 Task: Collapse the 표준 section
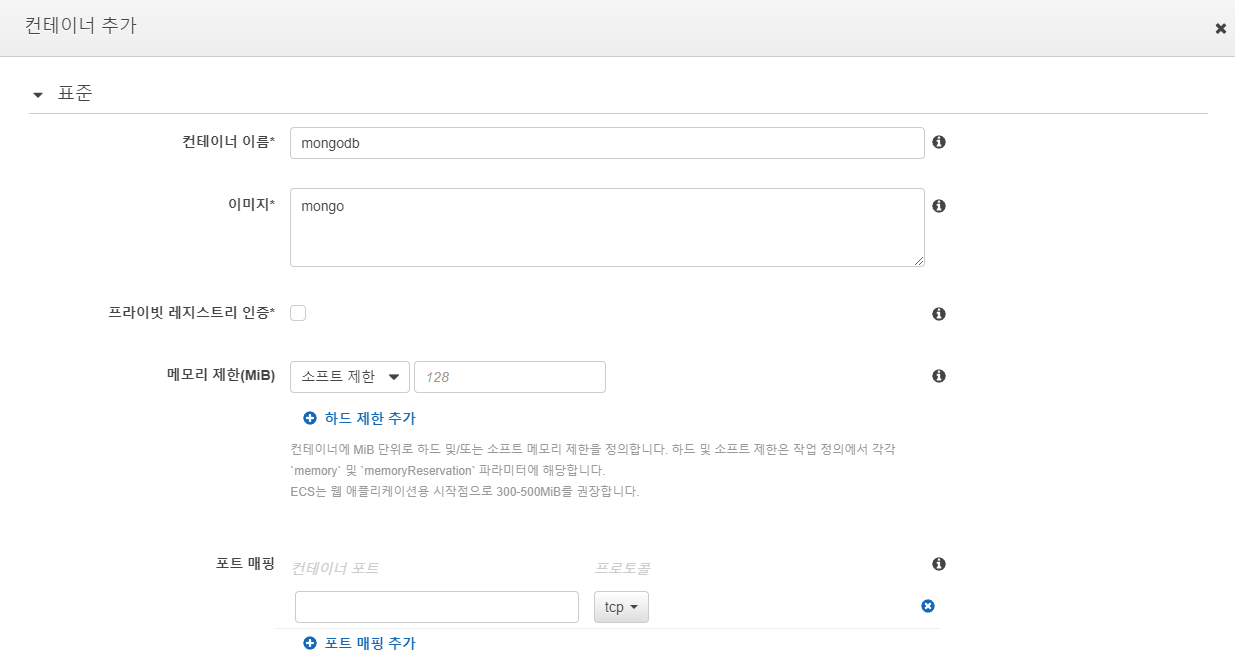pyautogui.click(x=38, y=95)
